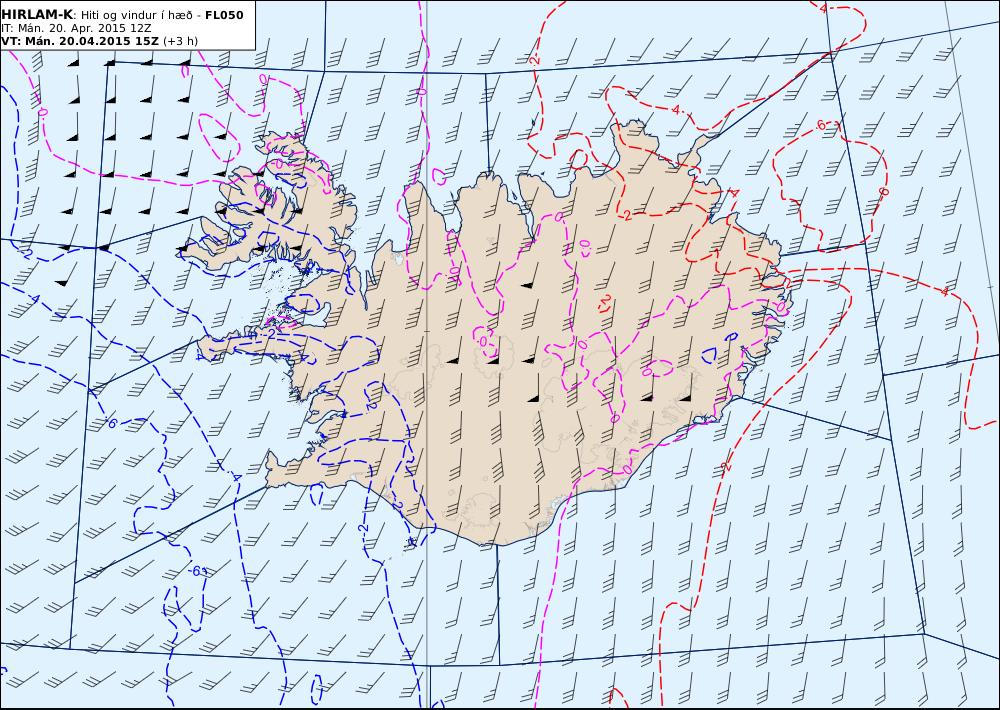Image resolution: width=1000 pixels, height=710 pixels.
Task: Select the valid time 'VT: Mán. 20.04.2015 15Z'
Action: pos(80,41)
